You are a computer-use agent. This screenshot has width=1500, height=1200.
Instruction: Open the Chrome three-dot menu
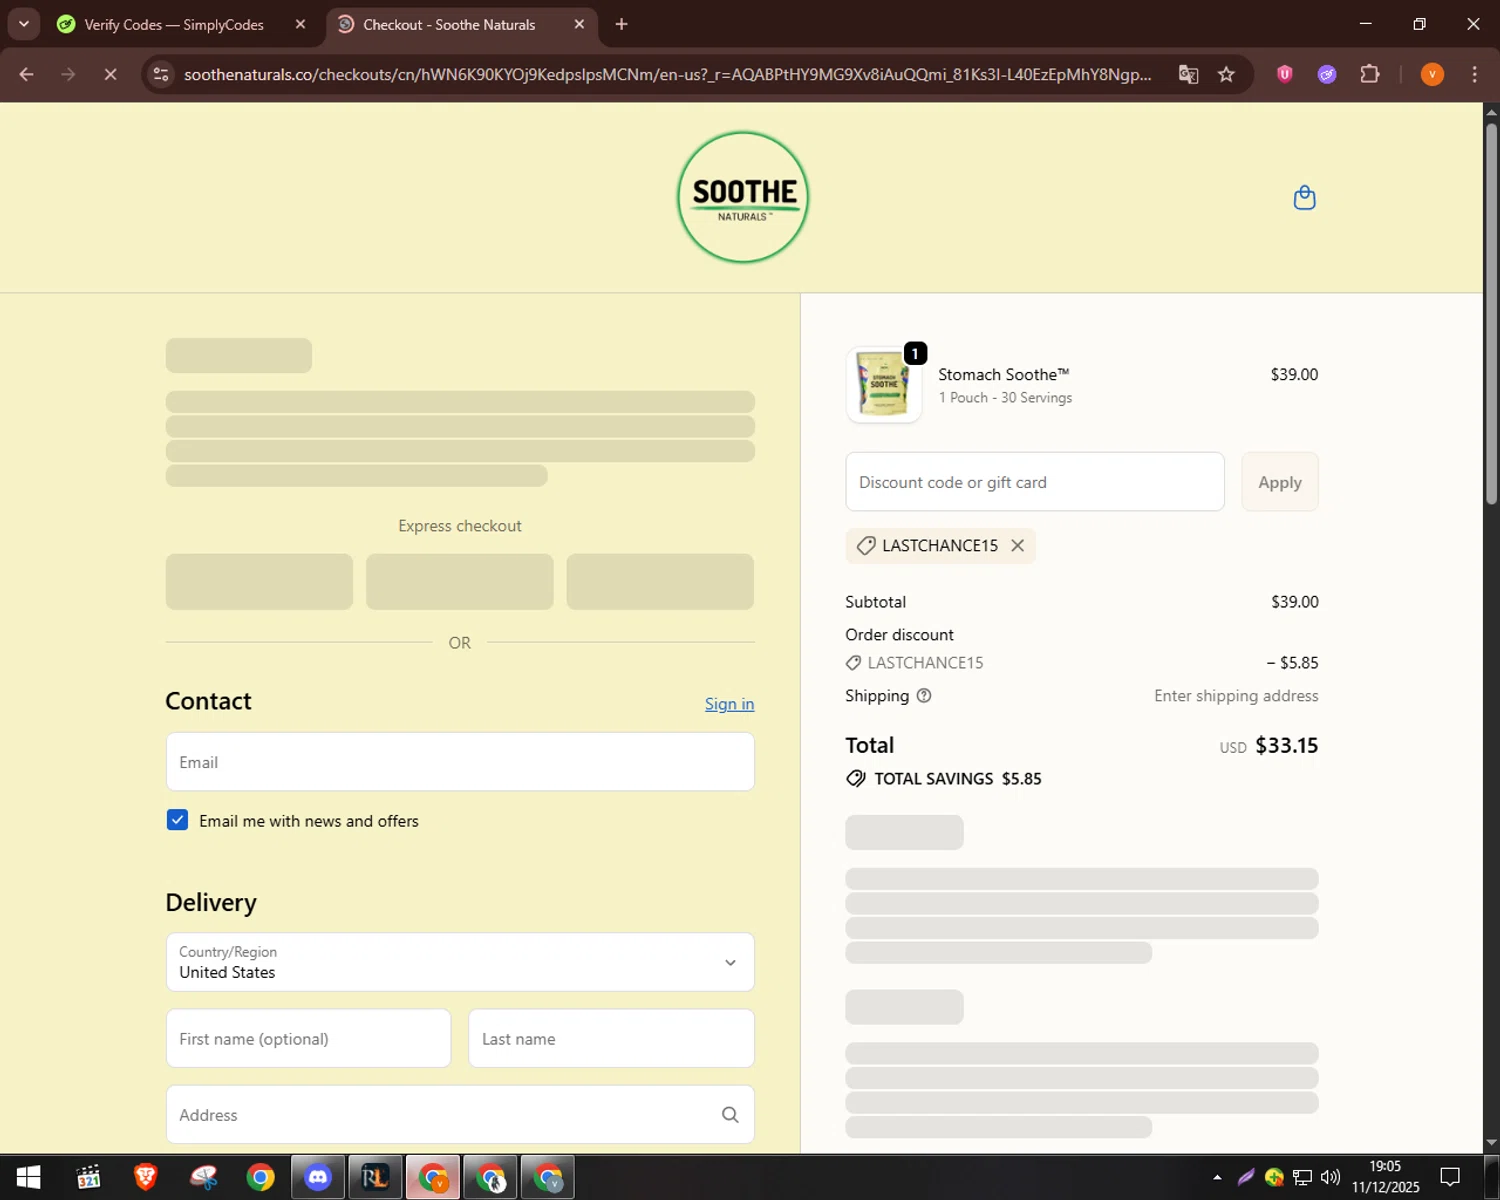pos(1474,74)
